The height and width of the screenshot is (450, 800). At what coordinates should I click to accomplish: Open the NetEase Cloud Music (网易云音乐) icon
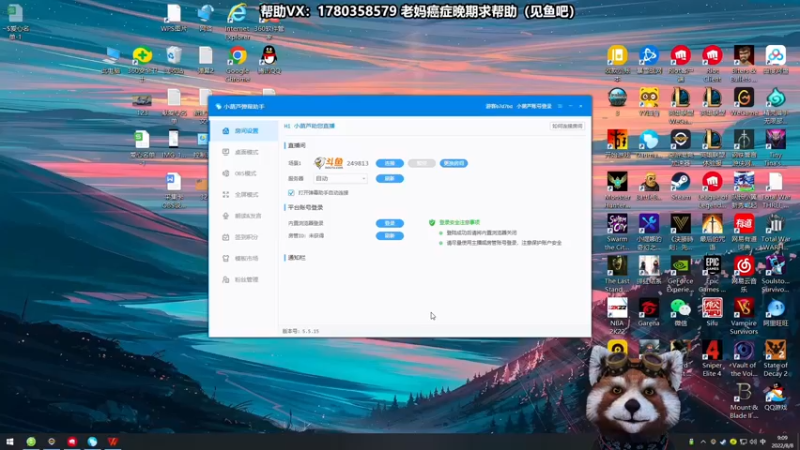[x=743, y=274]
